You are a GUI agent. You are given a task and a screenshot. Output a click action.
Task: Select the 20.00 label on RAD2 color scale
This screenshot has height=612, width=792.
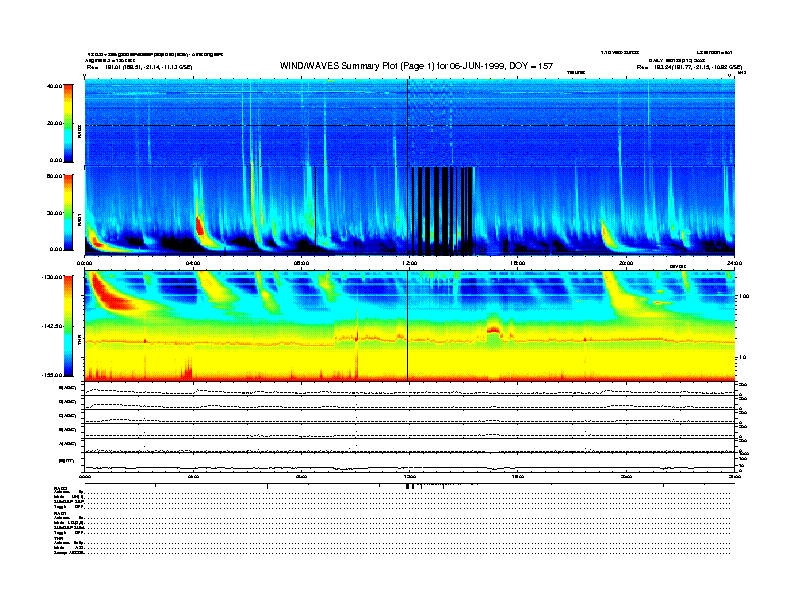pos(54,123)
